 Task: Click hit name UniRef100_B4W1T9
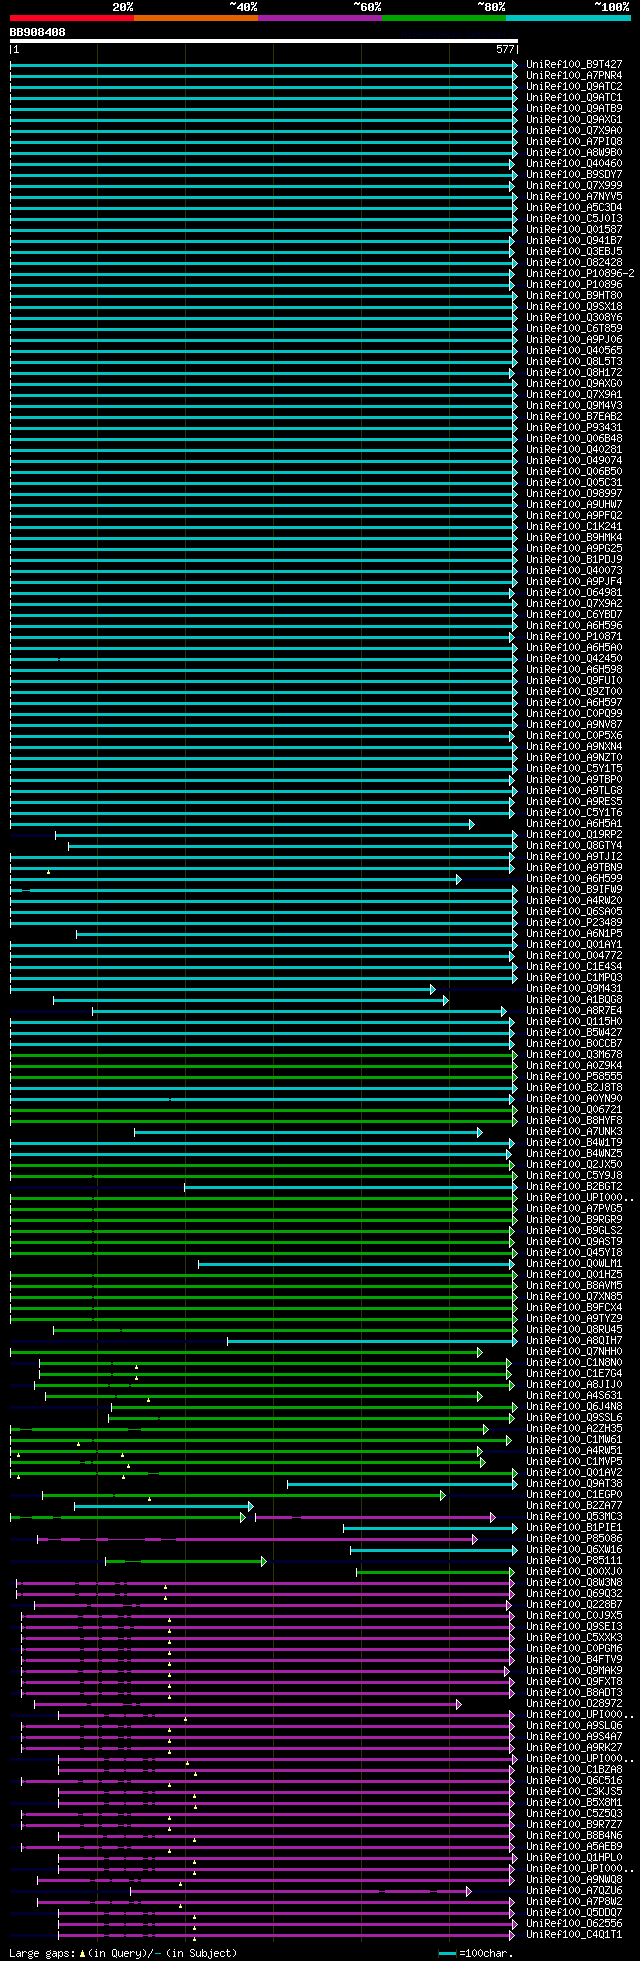click(x=574, y=1142)
